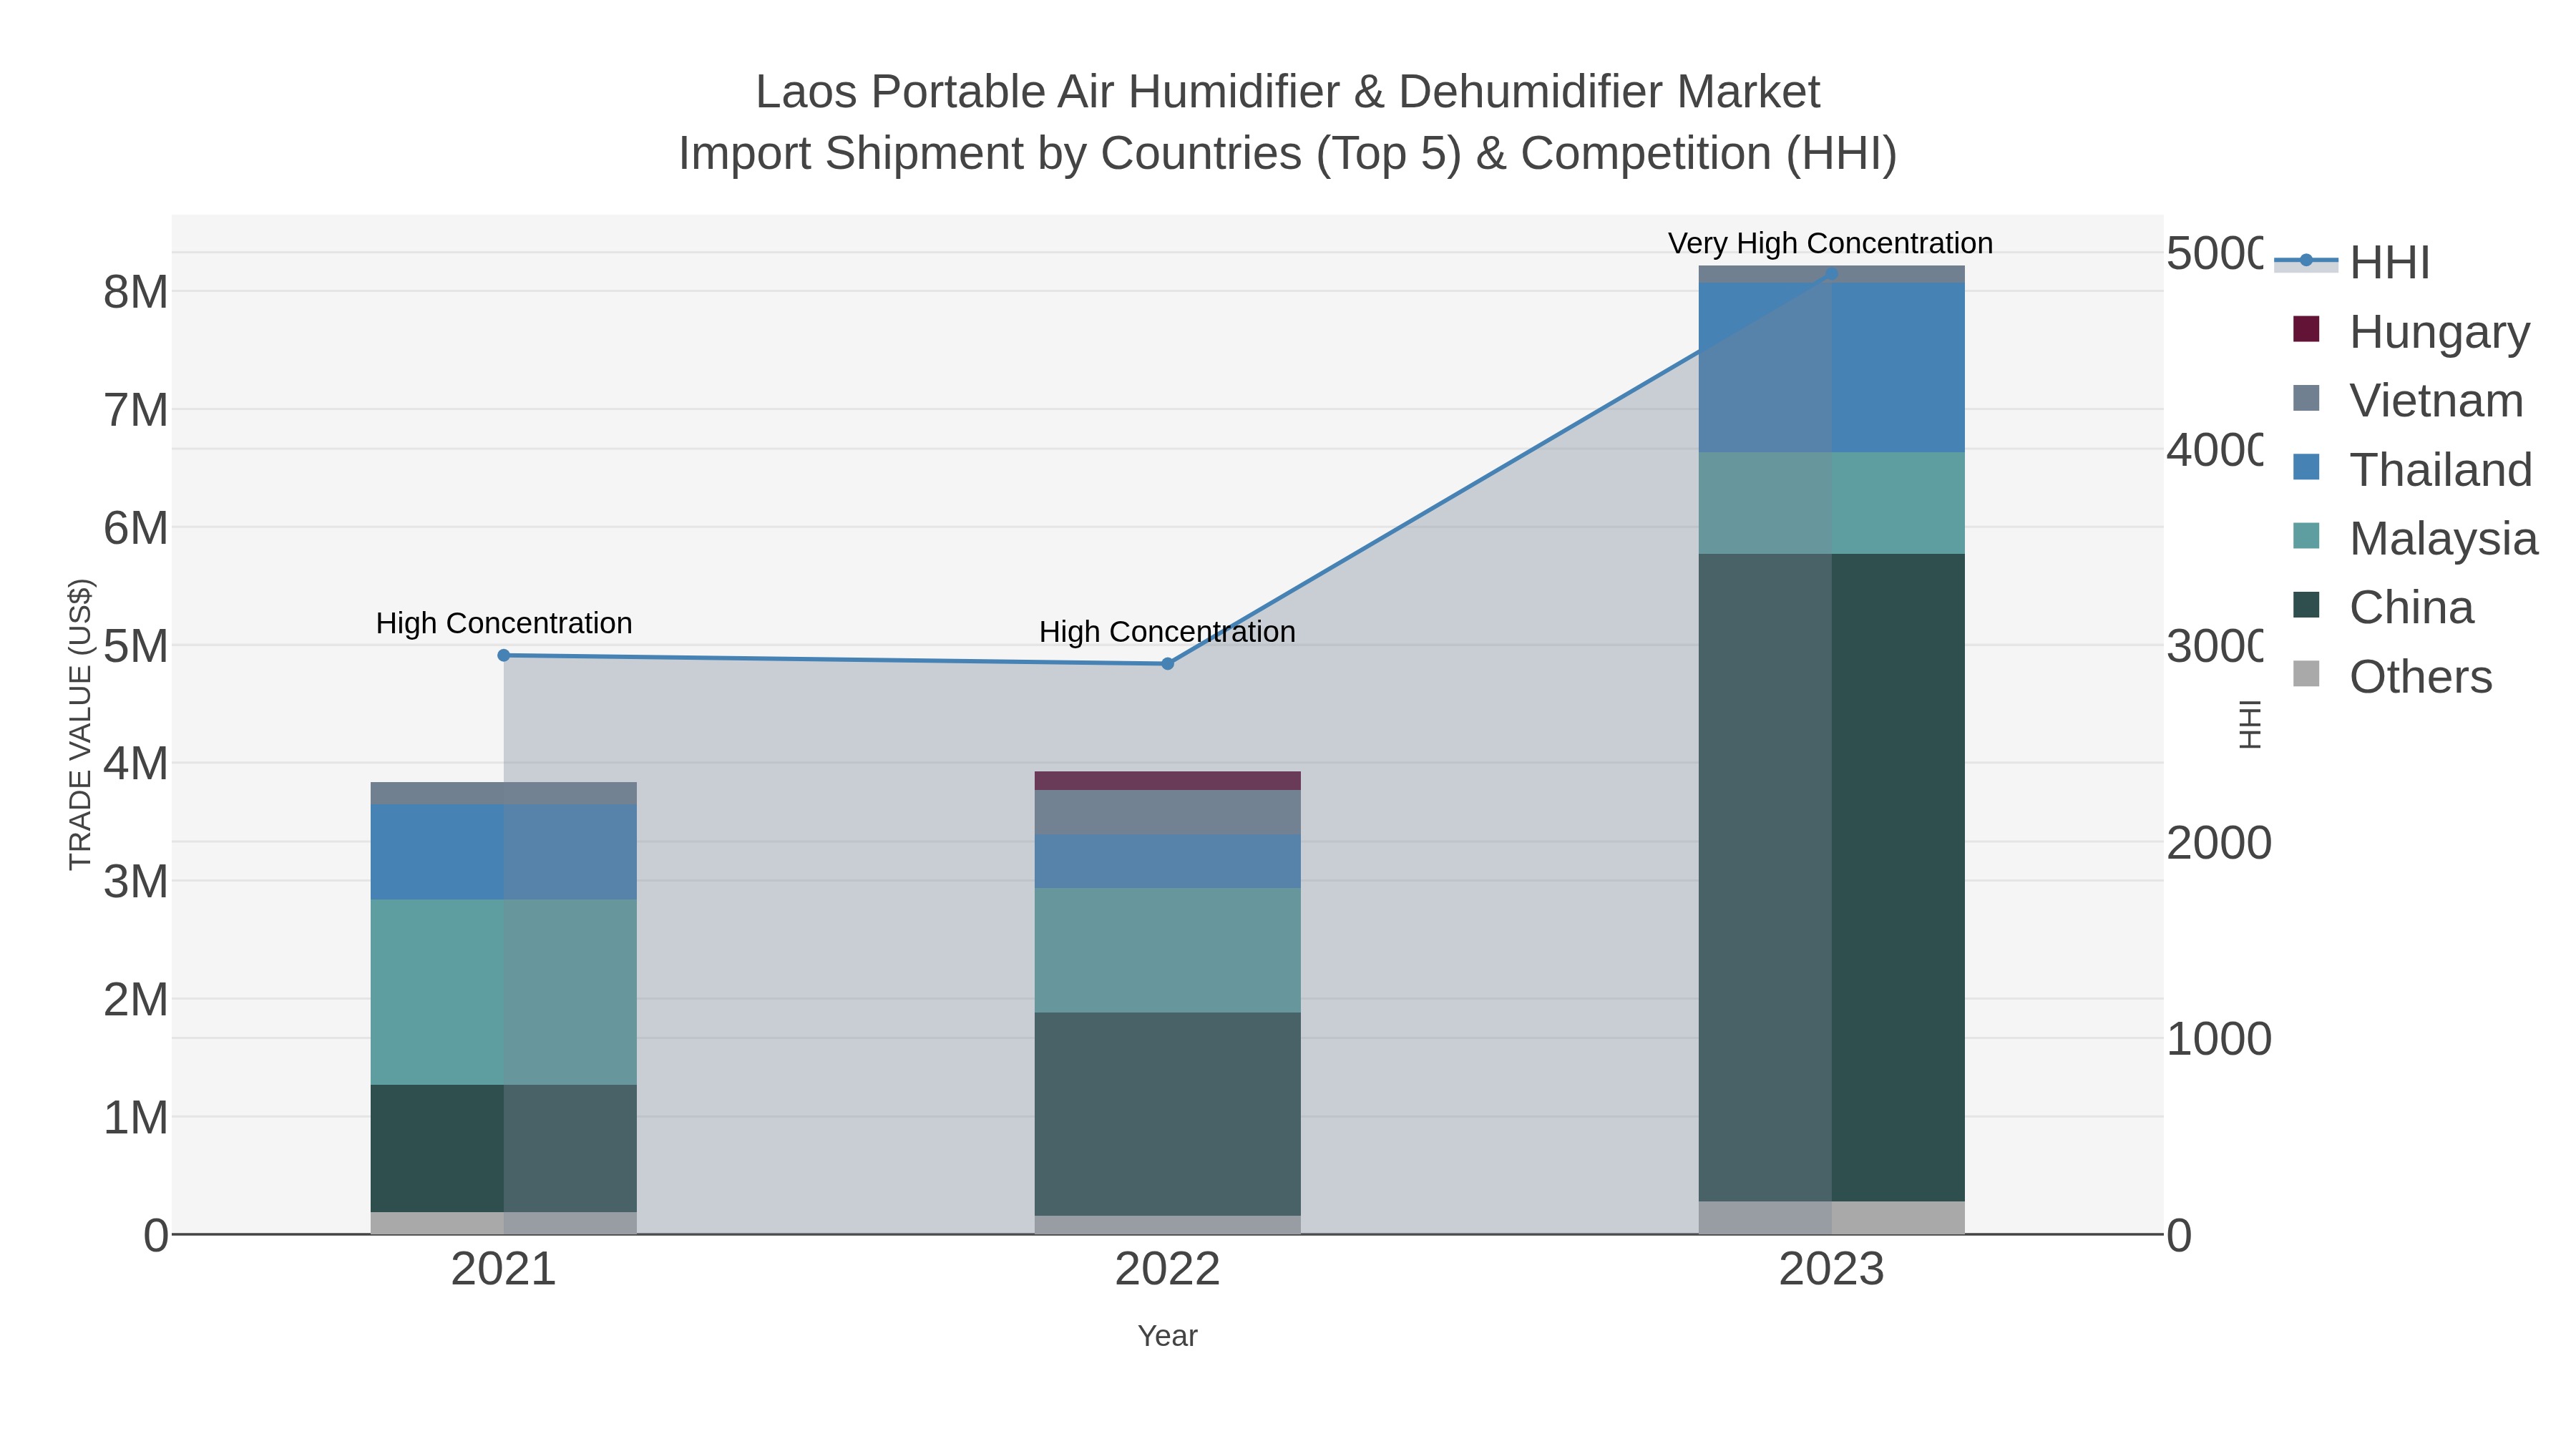Click the Malaysia teal legend swatch
The height and width of the screenshot is (1449, 2576).
(2306, 536)
